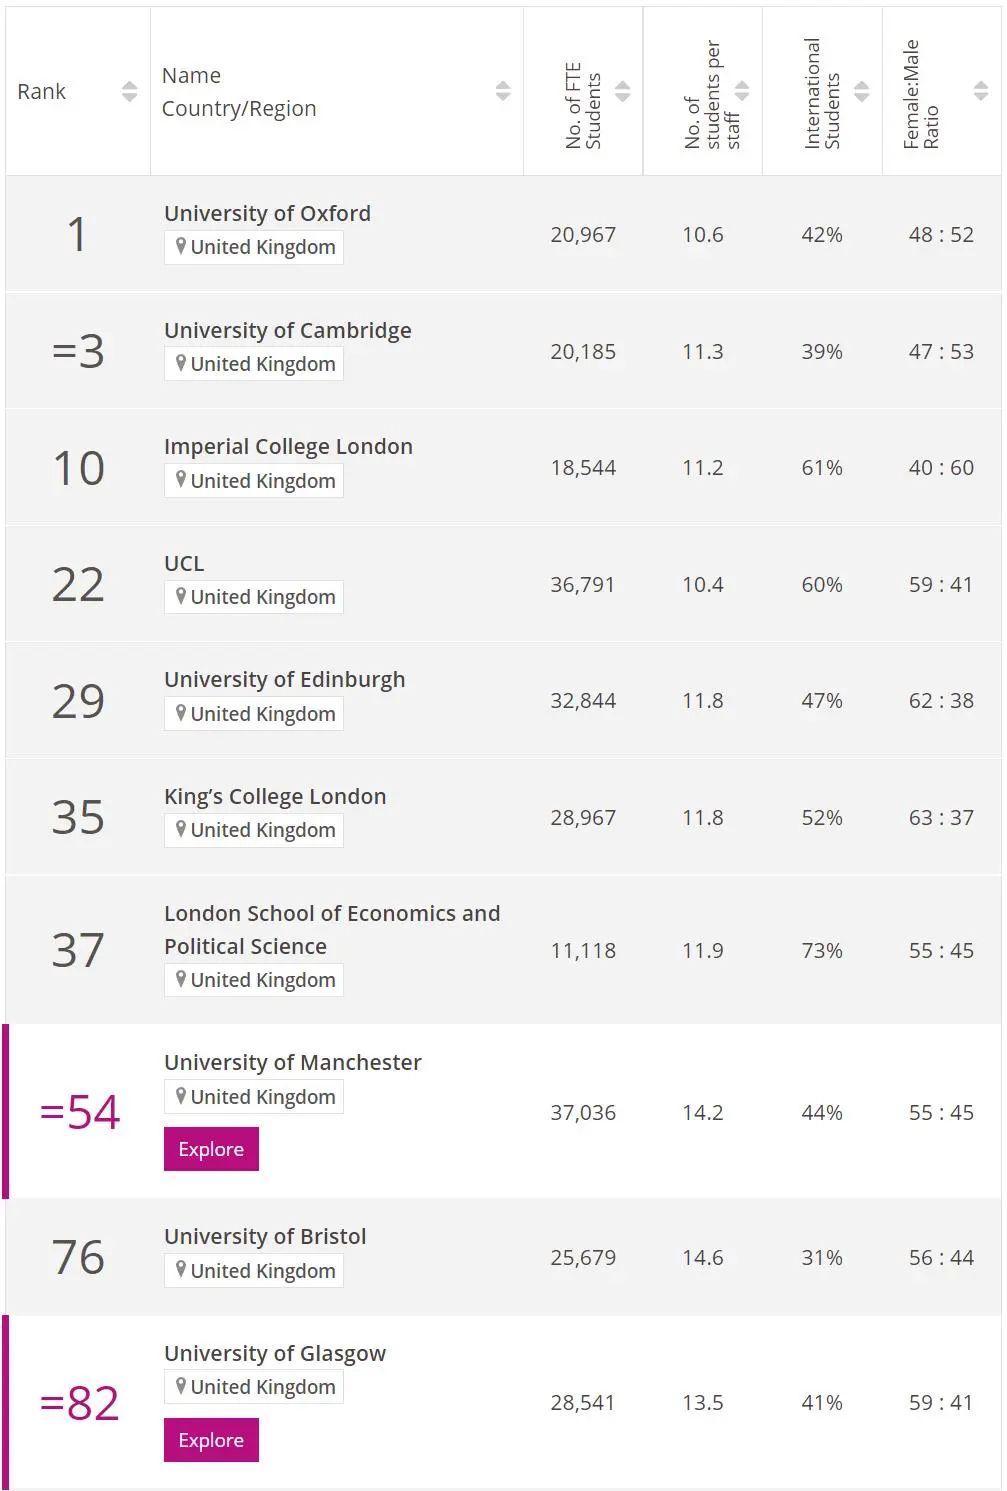Open University of Oxford page
Image resolution: width=1007 pixels, height=1491 pixels.
tap(267, 213)
